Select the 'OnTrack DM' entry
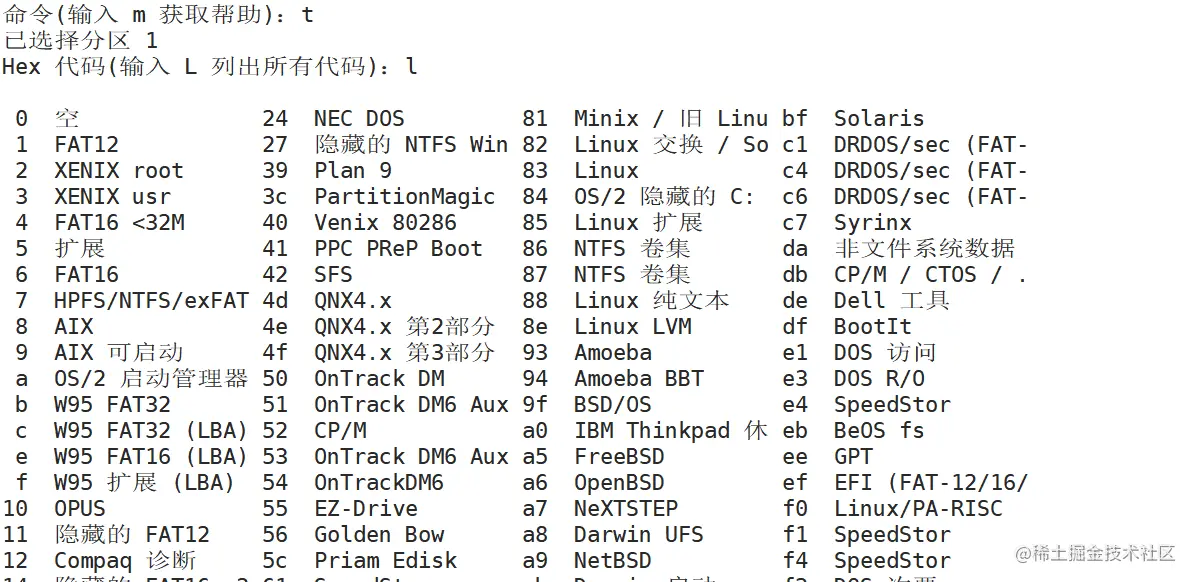 pyautogui.click(x=378, y=378)
